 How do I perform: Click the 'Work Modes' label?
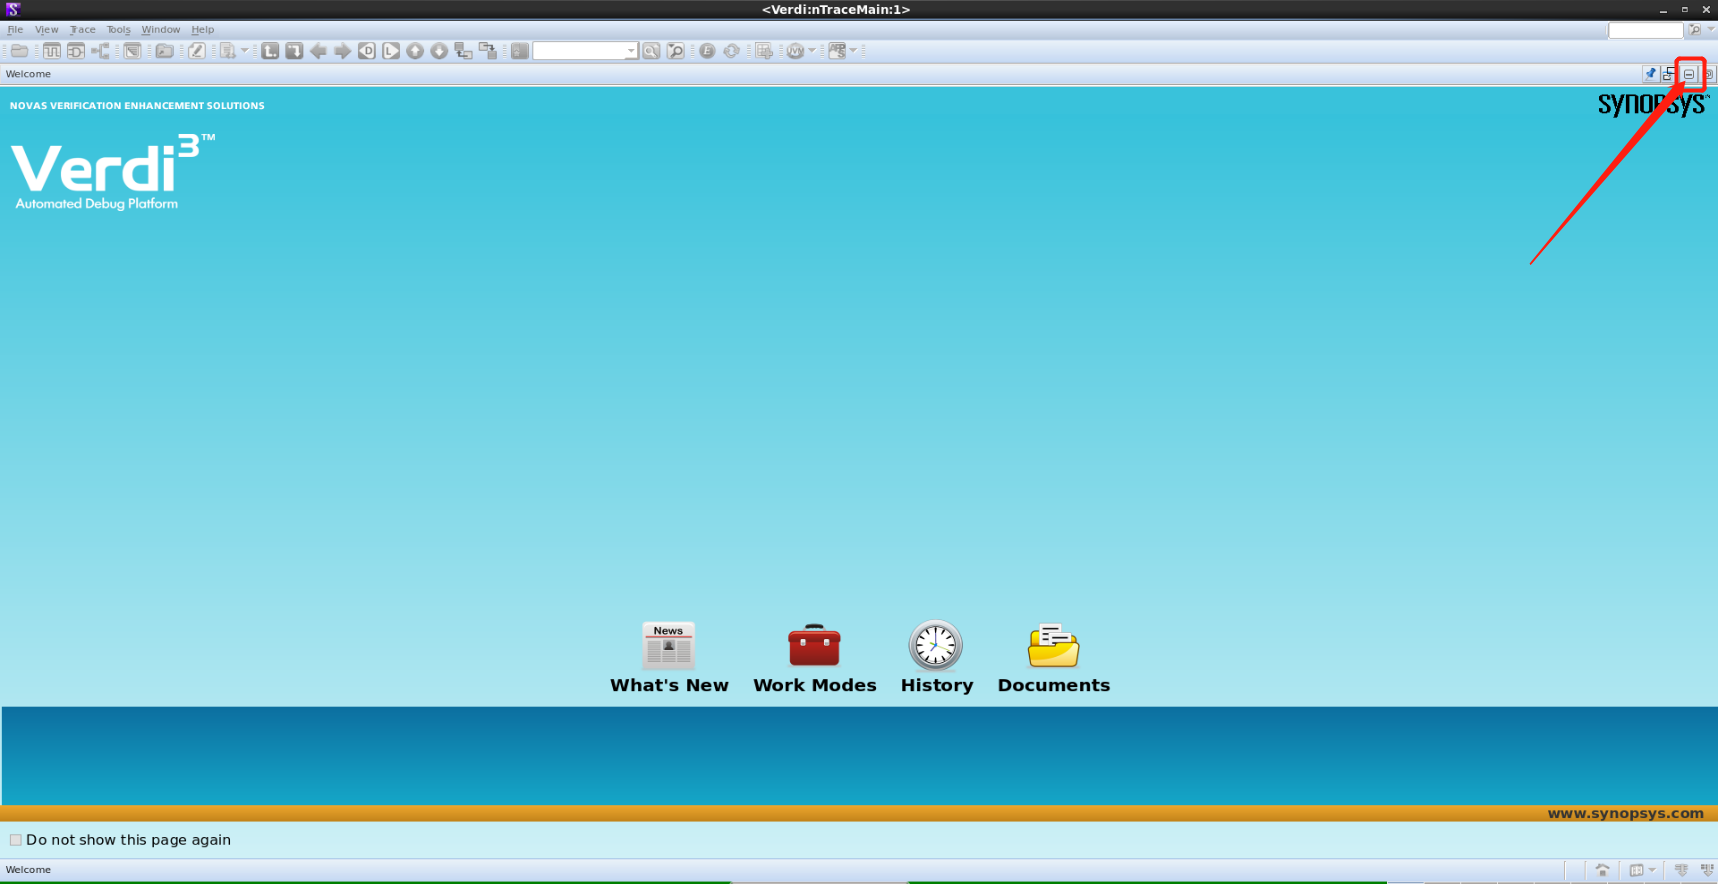(815, 685)
